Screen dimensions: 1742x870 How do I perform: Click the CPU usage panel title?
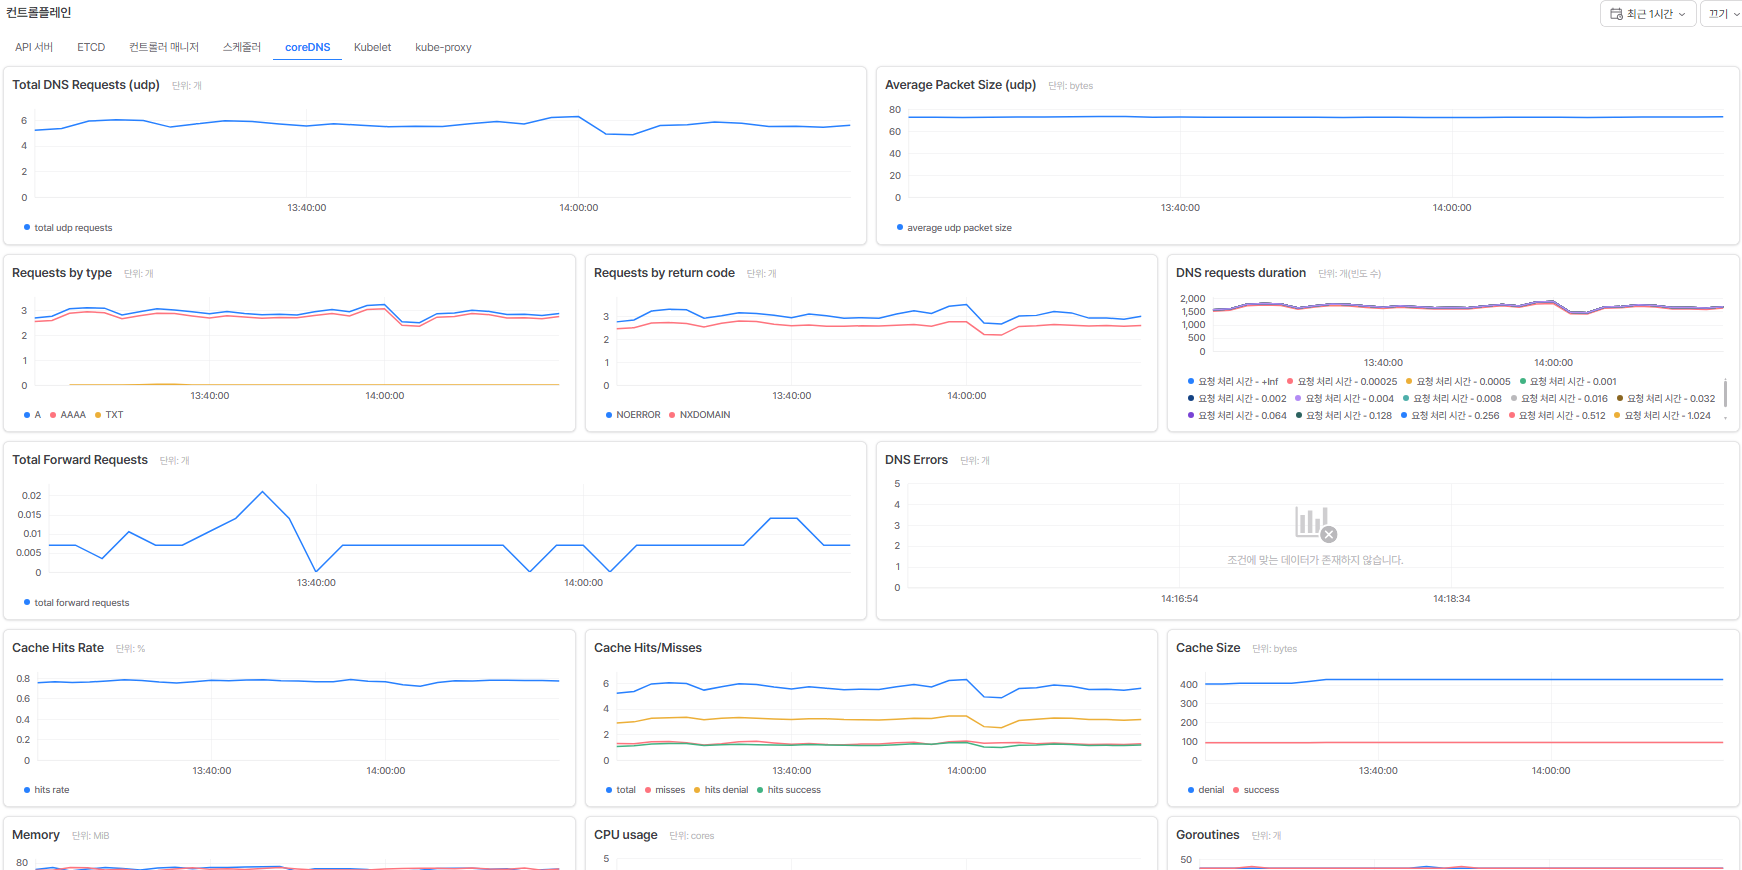pos(626,835)
